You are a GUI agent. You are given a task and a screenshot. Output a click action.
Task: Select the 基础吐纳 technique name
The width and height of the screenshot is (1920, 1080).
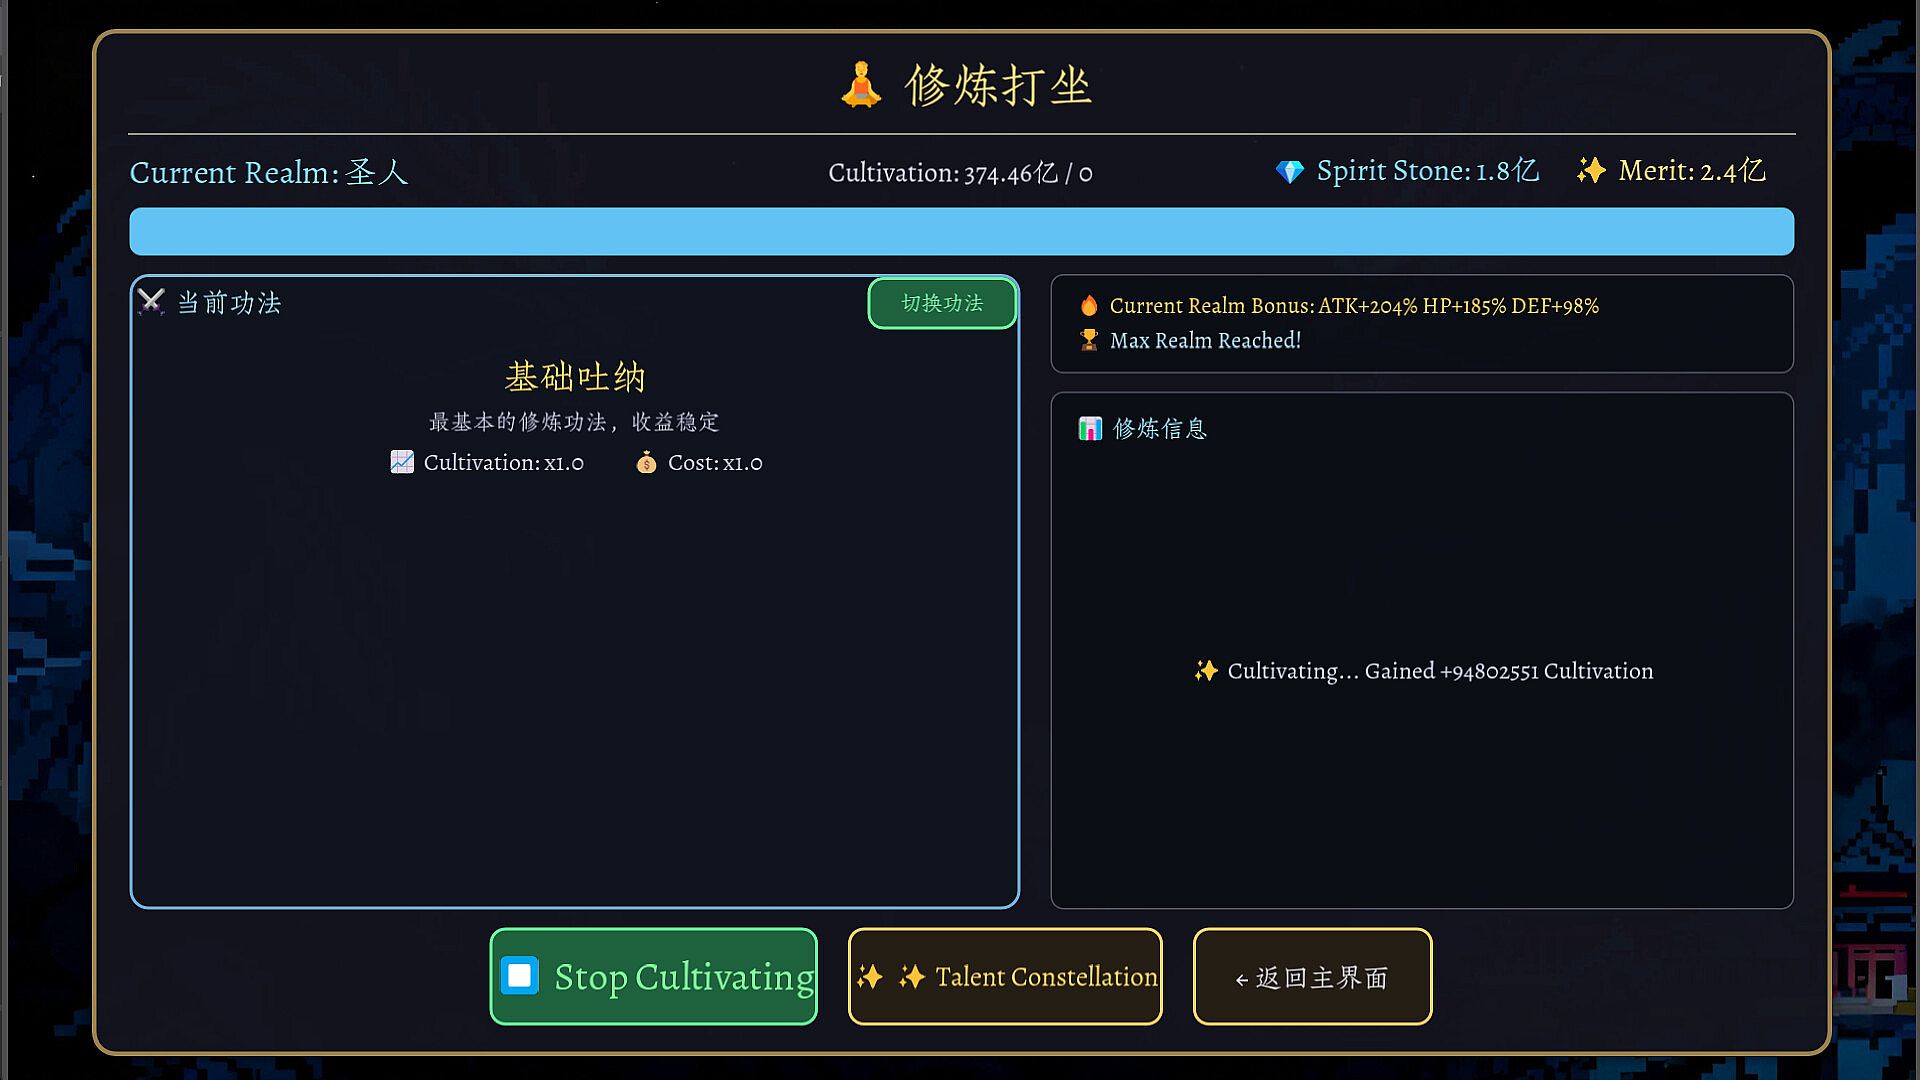click(575, 377)
